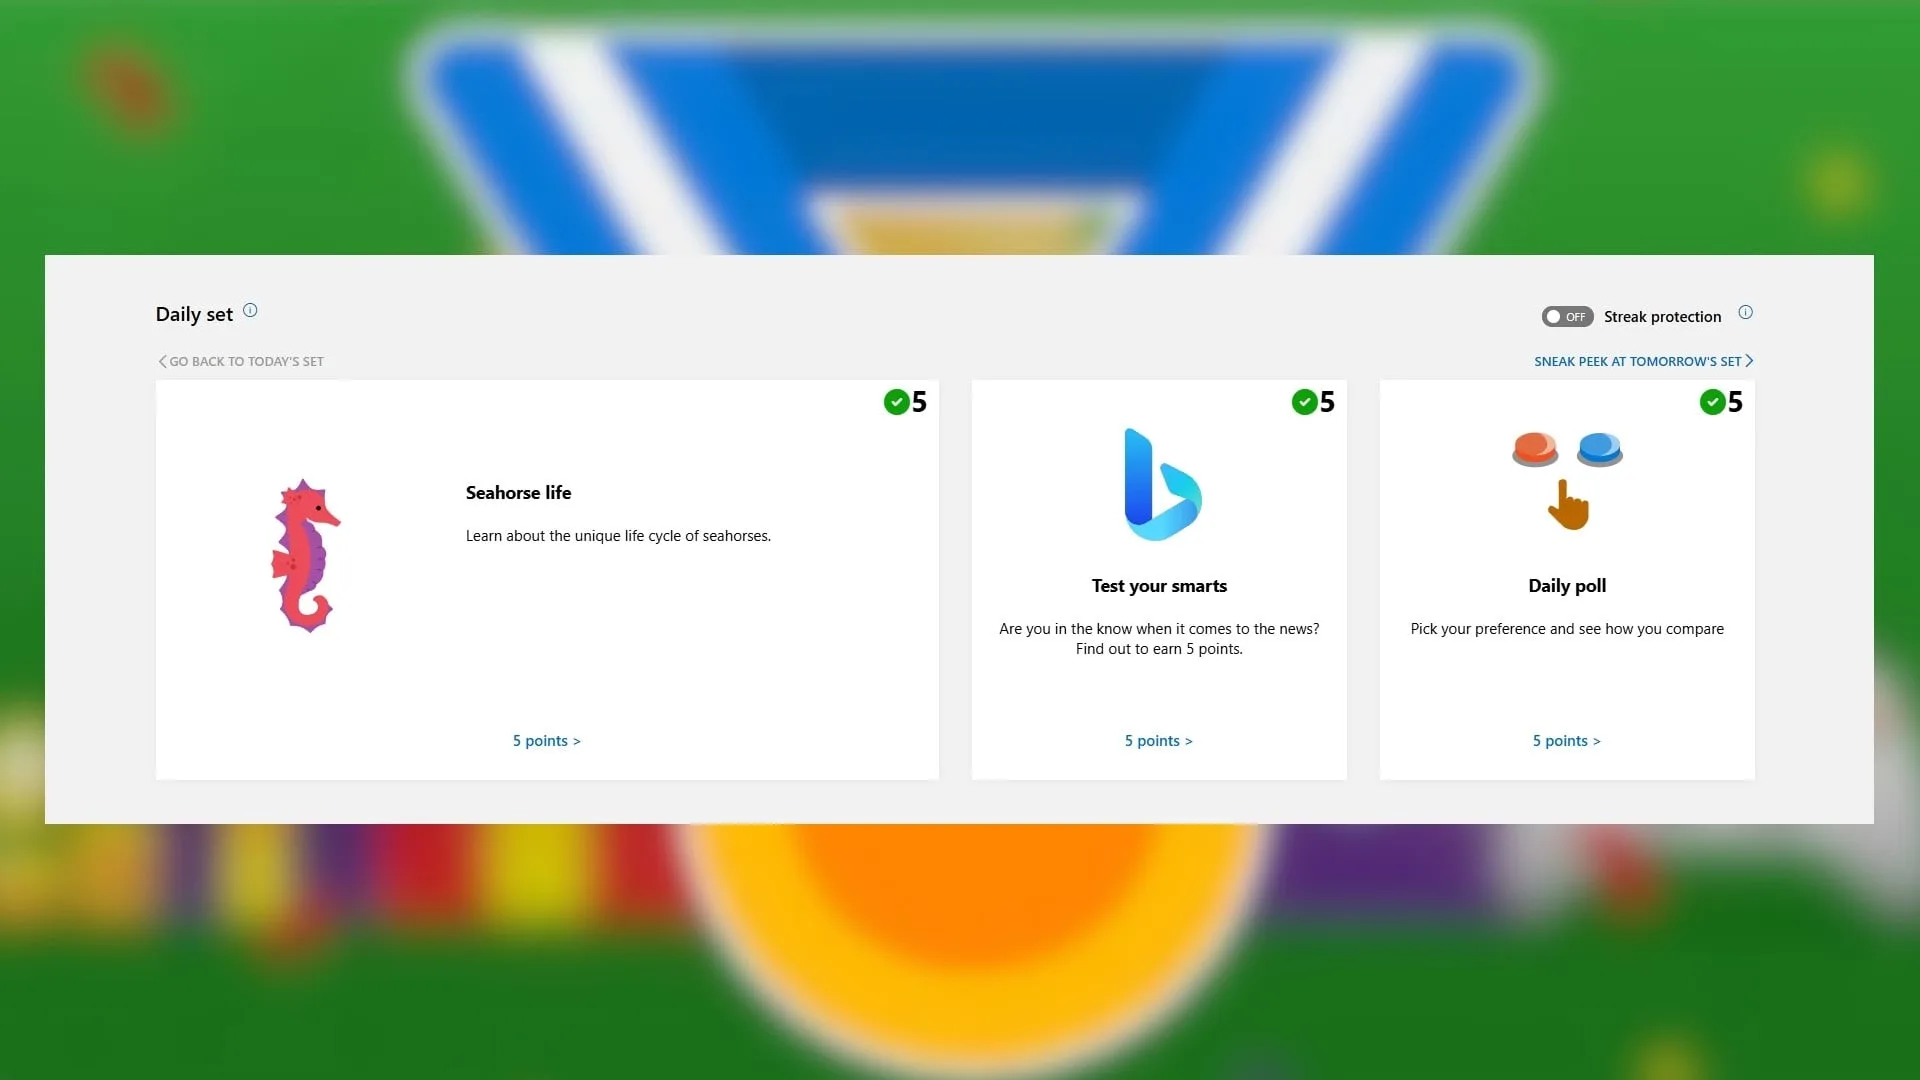The height and width of the screenshot is (1080, 1920).
Task: Click 'Learn about the unique life cycle' description
Action: point(618,536)
